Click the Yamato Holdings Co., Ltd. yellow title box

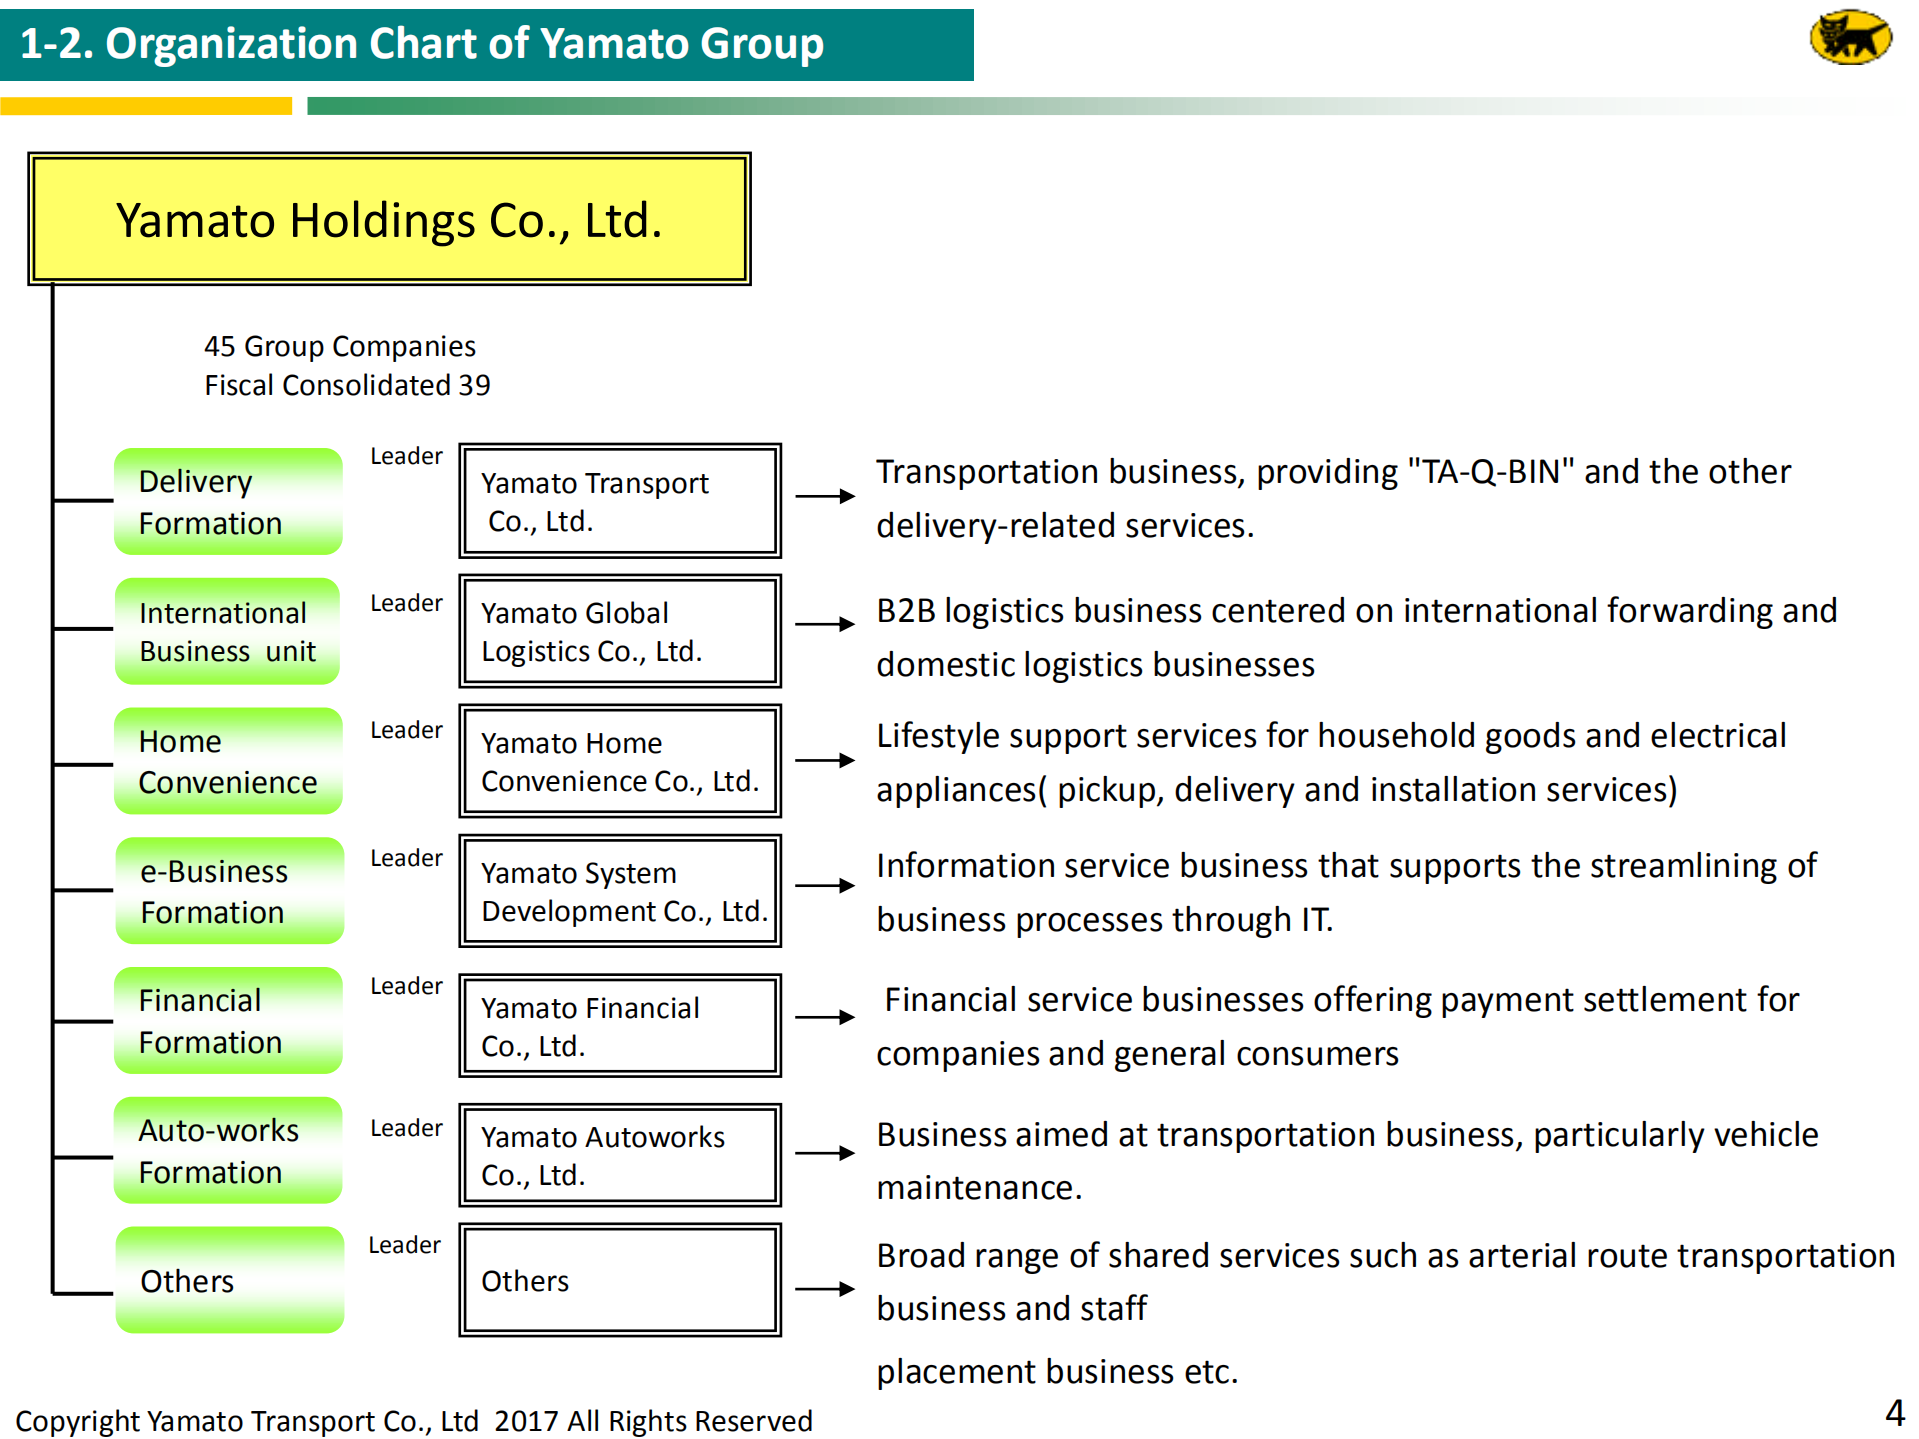(390, 221)
